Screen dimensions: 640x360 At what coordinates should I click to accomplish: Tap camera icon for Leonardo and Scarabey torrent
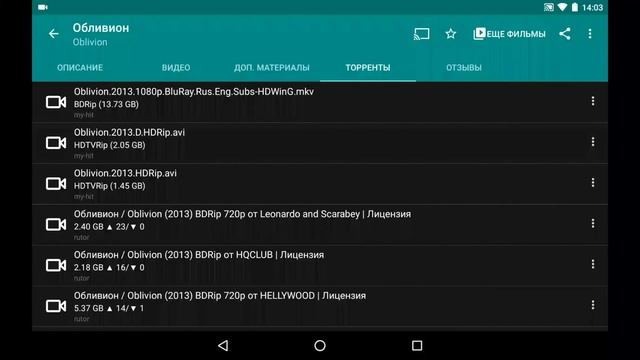(56, 224)
